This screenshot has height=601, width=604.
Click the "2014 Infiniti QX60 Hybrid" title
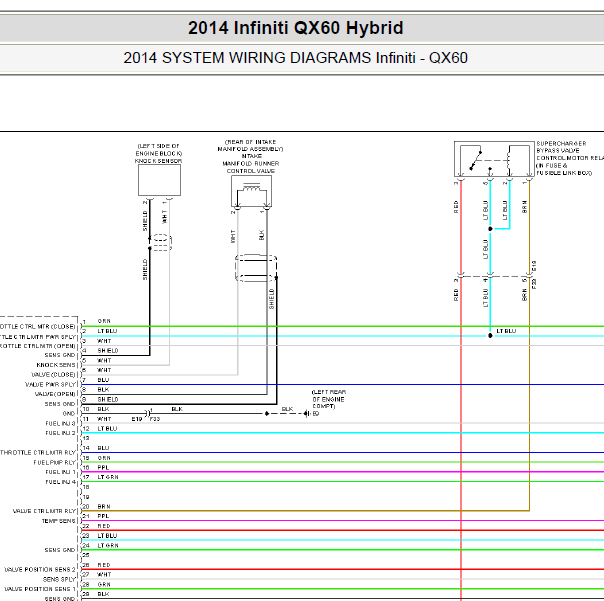coord(295,28)
